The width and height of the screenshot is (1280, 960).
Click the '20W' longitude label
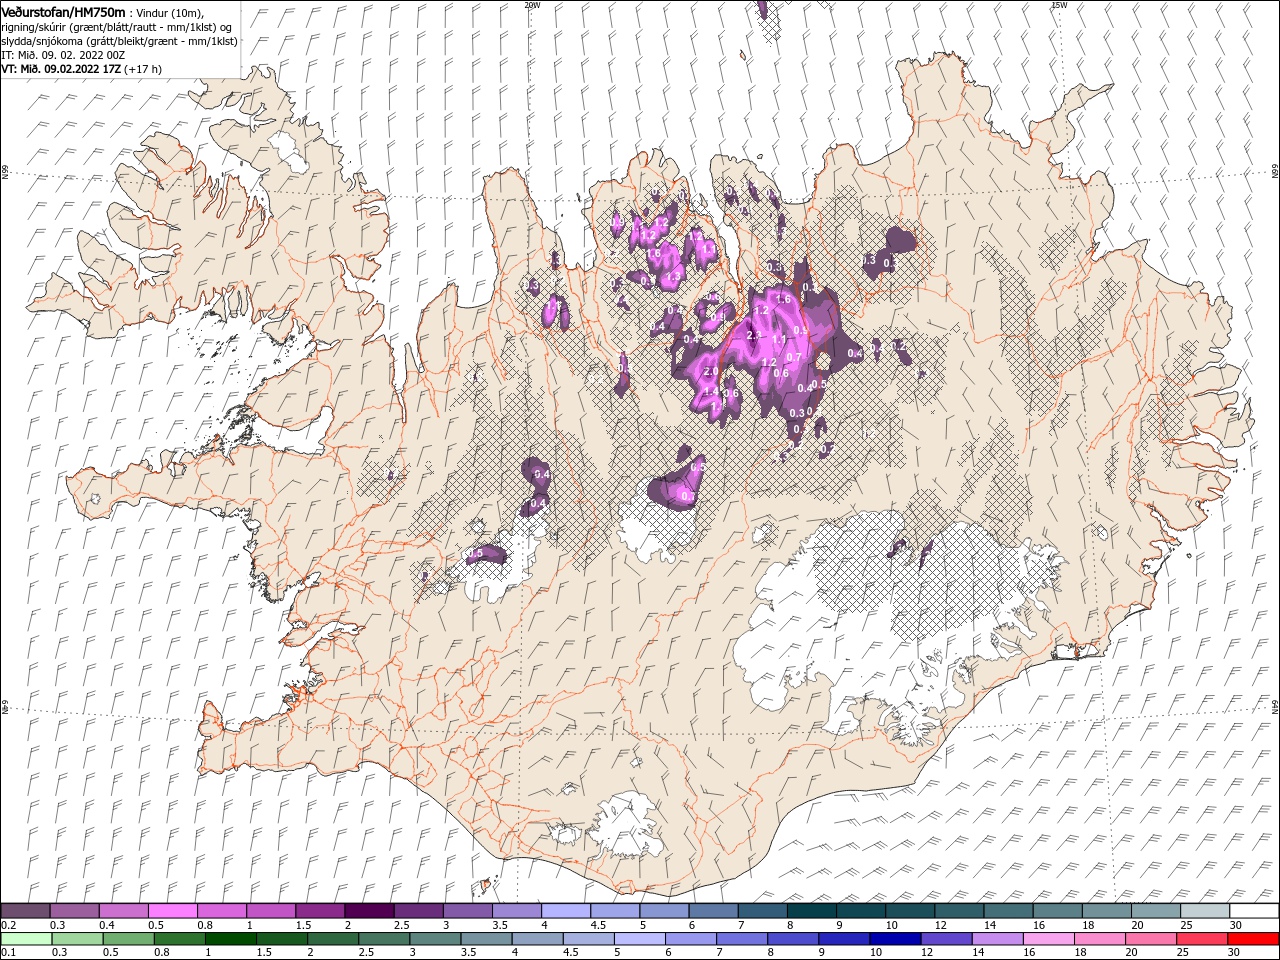pyautogui.click(x=532, y=5)
